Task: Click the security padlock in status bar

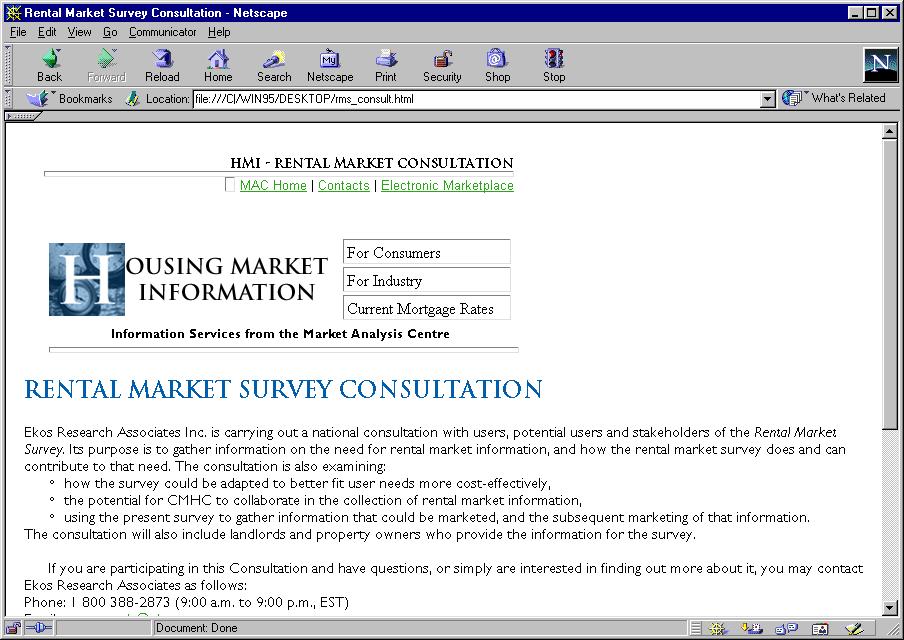Action: (14, 628)
